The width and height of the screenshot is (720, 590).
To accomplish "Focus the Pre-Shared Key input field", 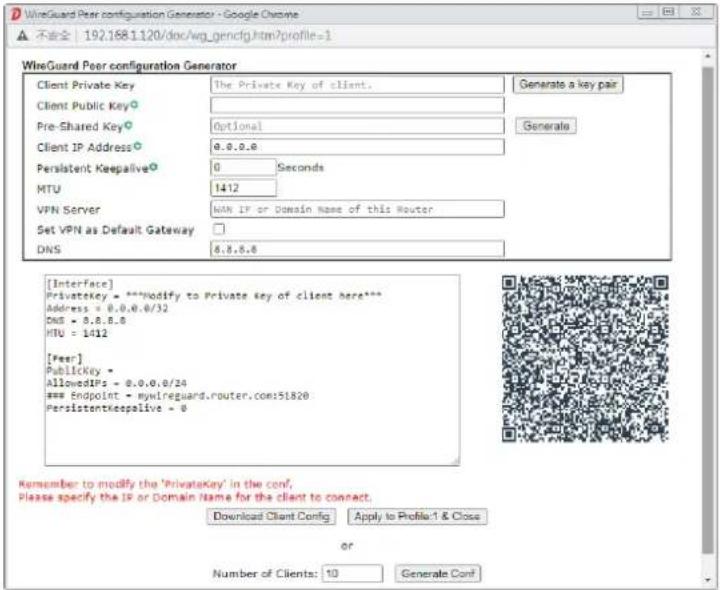I will tap(357, 126).
